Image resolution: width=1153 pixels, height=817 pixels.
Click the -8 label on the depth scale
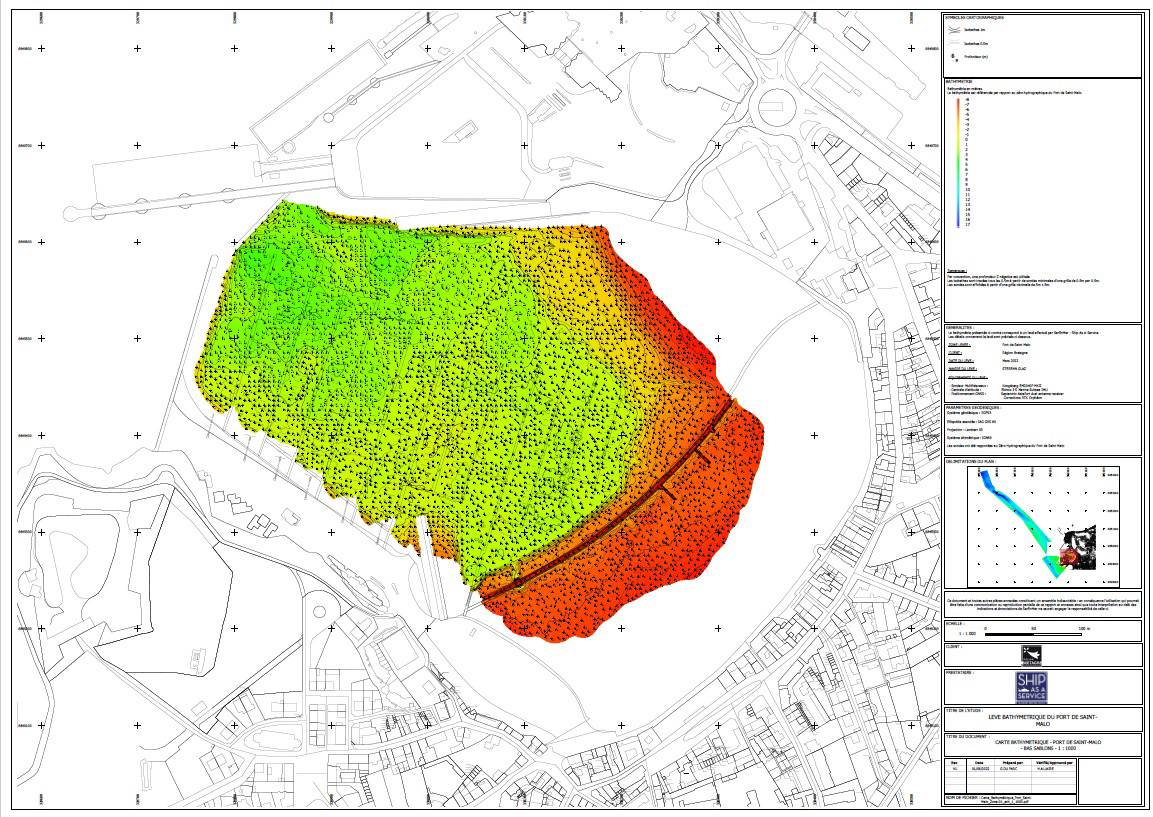[966, 101]
